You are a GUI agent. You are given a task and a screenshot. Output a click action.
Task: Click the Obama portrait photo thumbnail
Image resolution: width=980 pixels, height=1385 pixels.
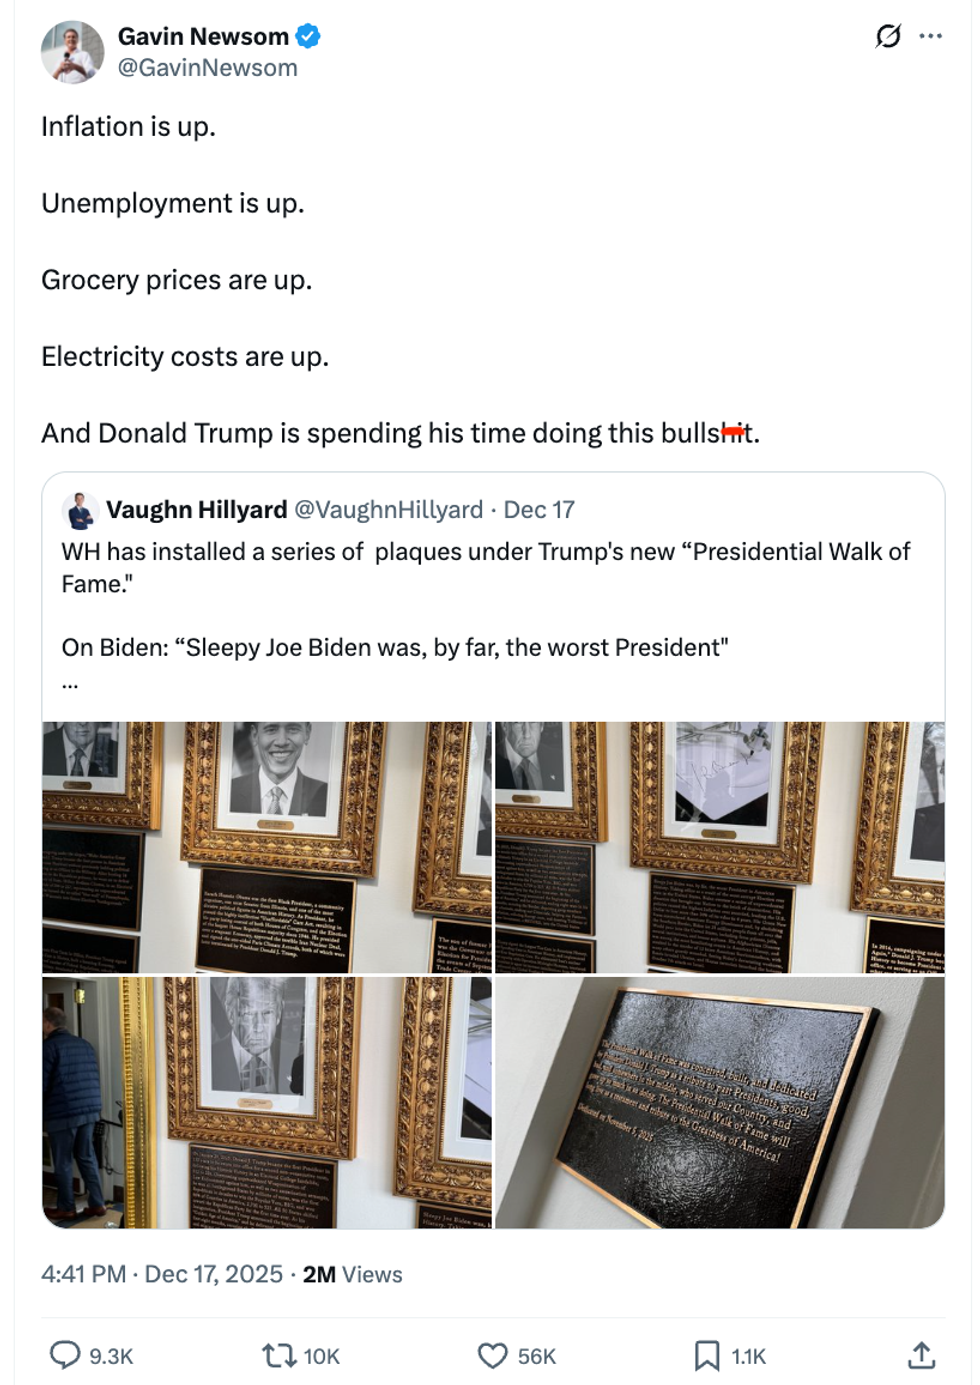tap(266, 843)
